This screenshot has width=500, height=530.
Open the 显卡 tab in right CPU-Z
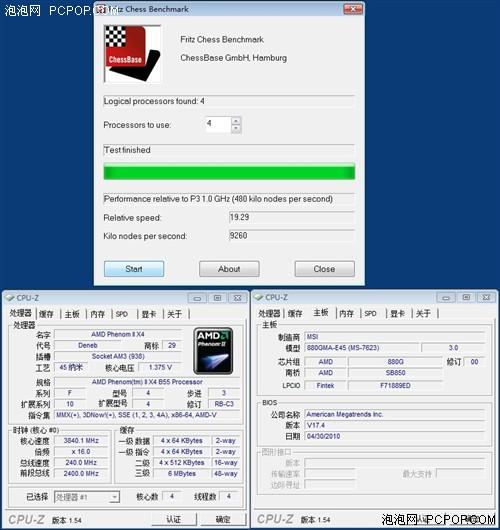tap(398, 313)
